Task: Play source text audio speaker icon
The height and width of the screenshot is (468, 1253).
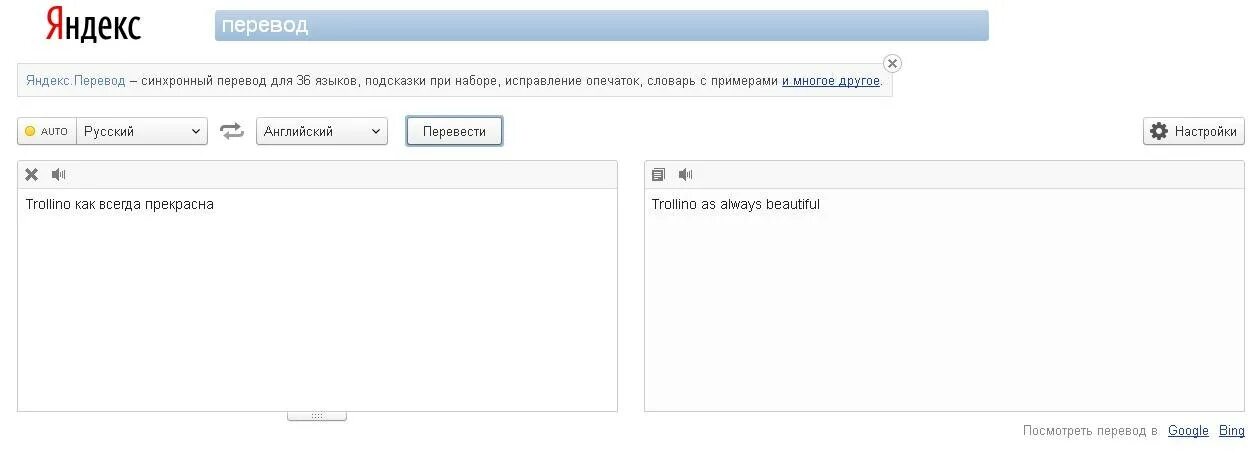Action: coord(59,174)
